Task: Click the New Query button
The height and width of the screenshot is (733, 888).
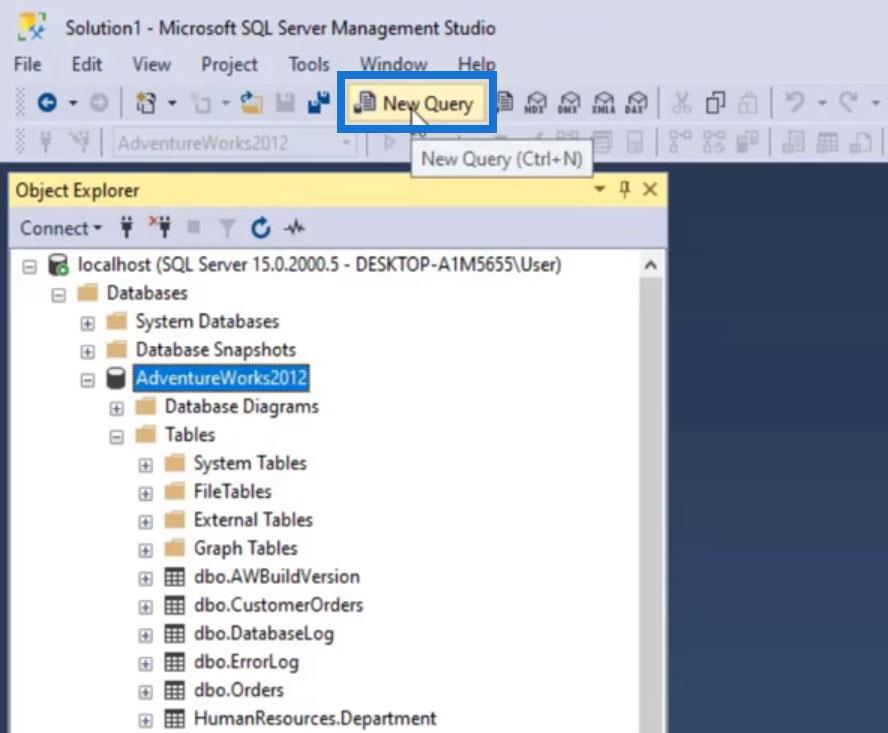Action: pos(417,103)
